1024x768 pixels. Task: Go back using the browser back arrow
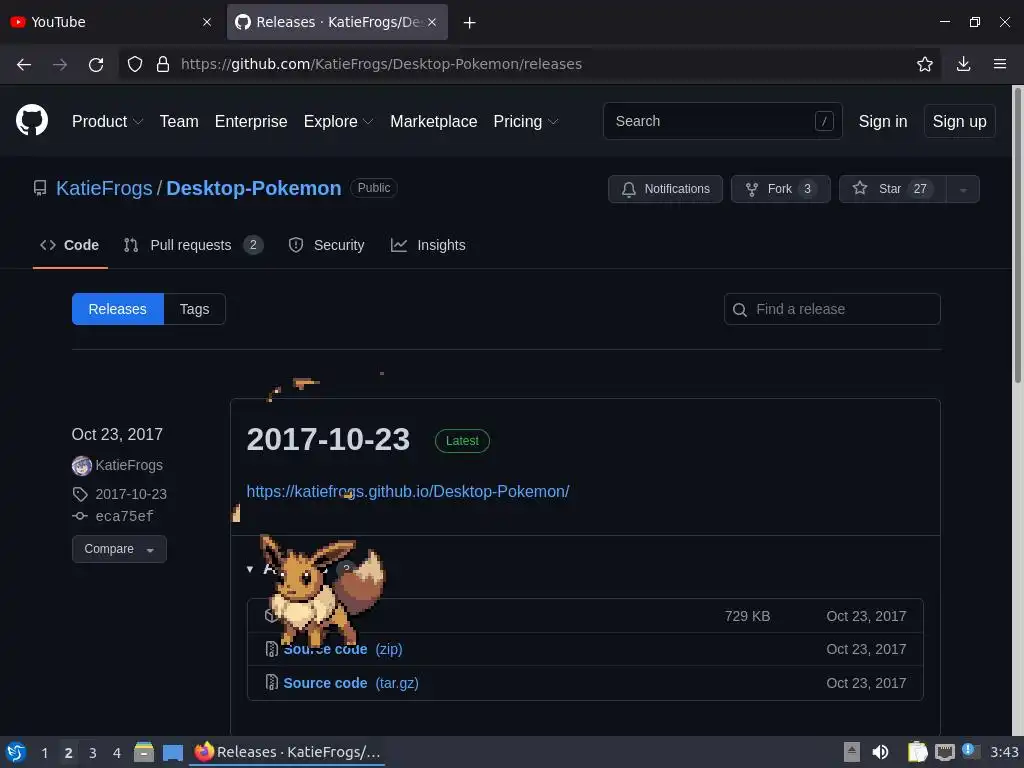coord(24,64)
